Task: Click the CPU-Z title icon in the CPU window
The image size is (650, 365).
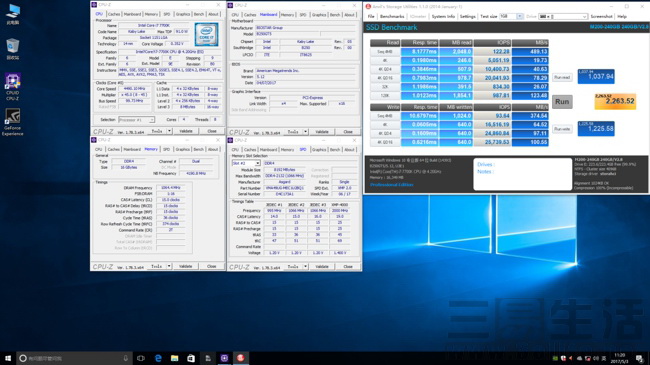Action: click(x=94, y=5)
